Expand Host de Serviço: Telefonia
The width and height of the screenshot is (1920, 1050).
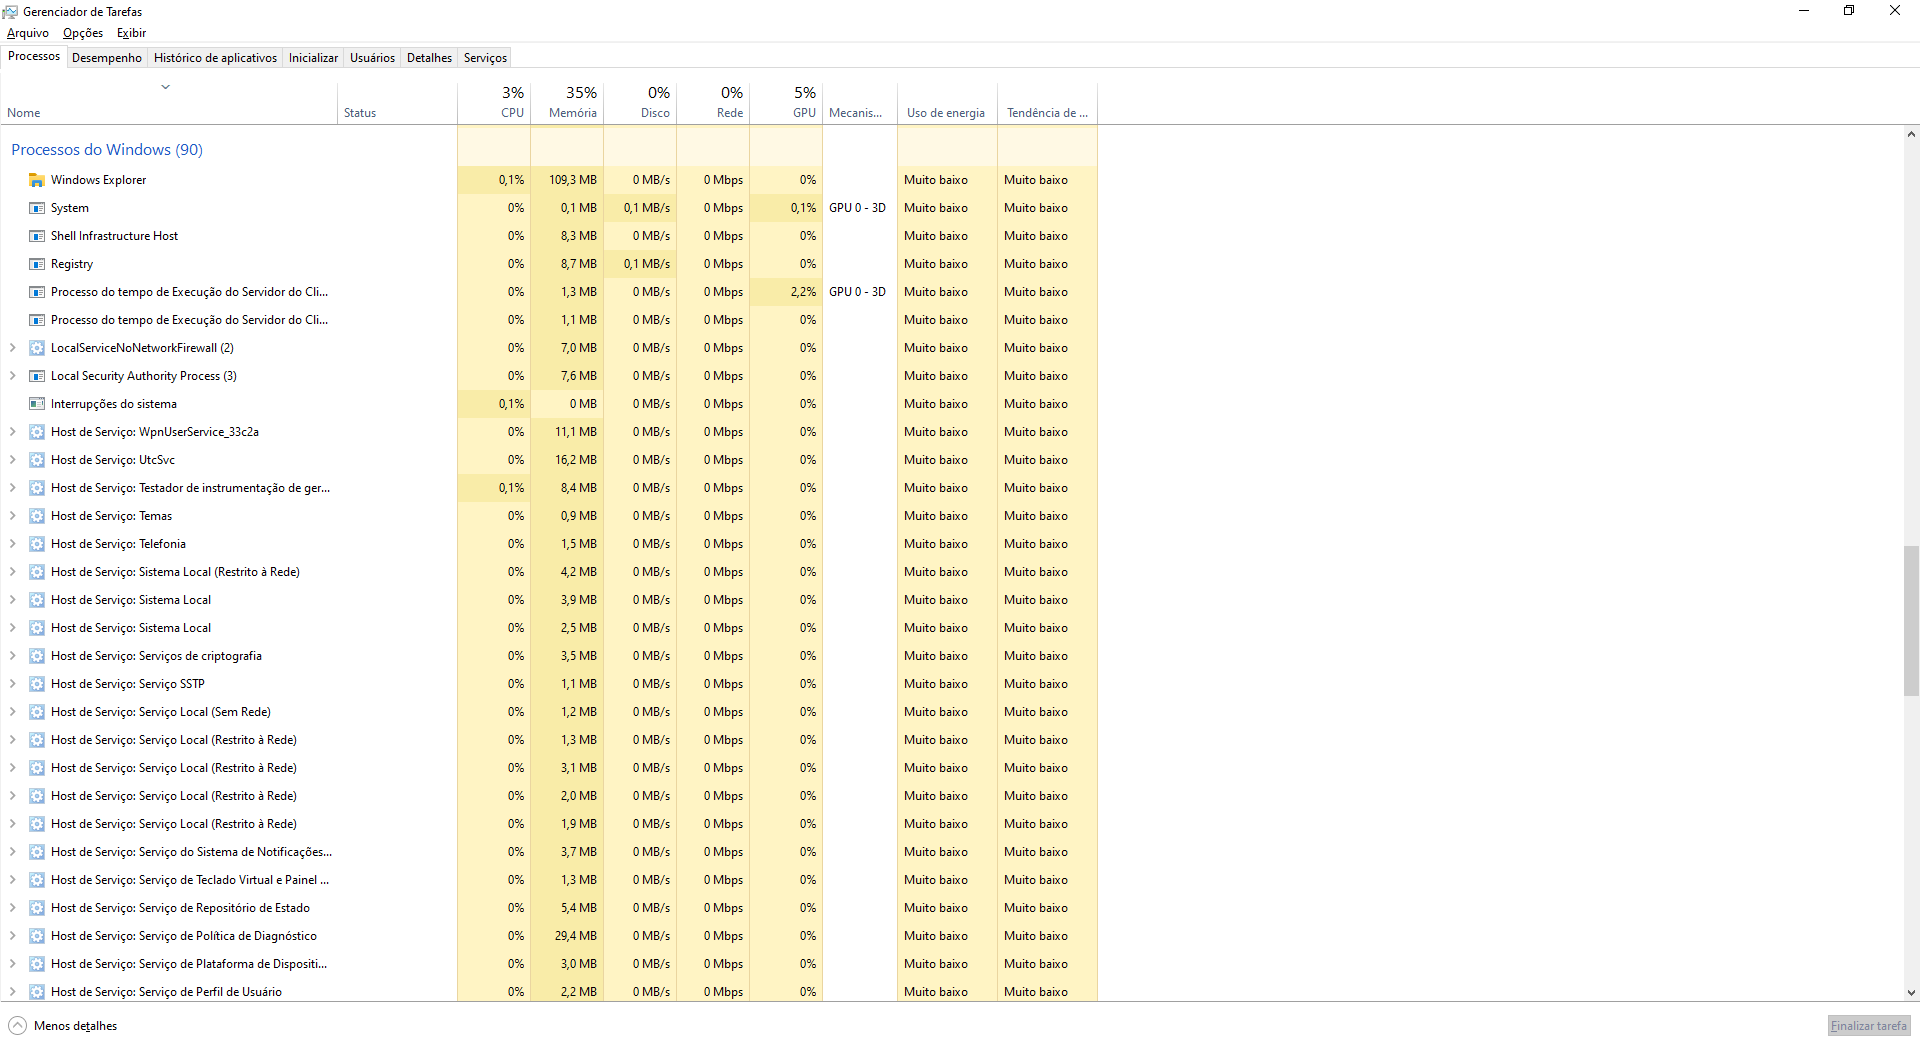tap(12, 544)
